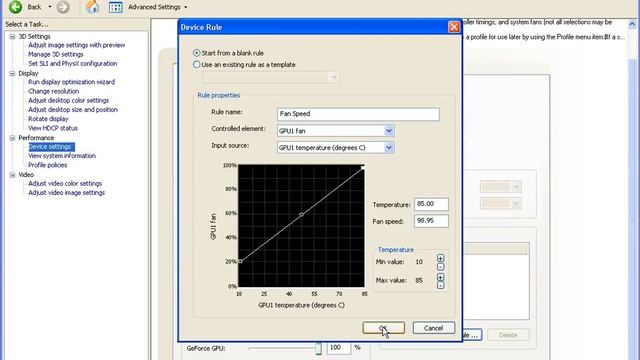Open Manage 3D settings
The width and height of the screenshot is (640, 360).
[x=56, y=54]
